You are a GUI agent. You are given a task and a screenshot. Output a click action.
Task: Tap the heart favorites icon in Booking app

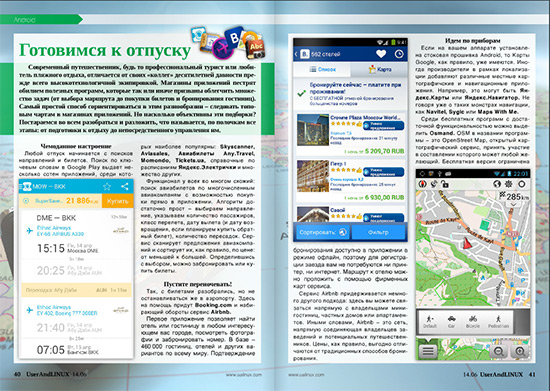coord(381,54)
